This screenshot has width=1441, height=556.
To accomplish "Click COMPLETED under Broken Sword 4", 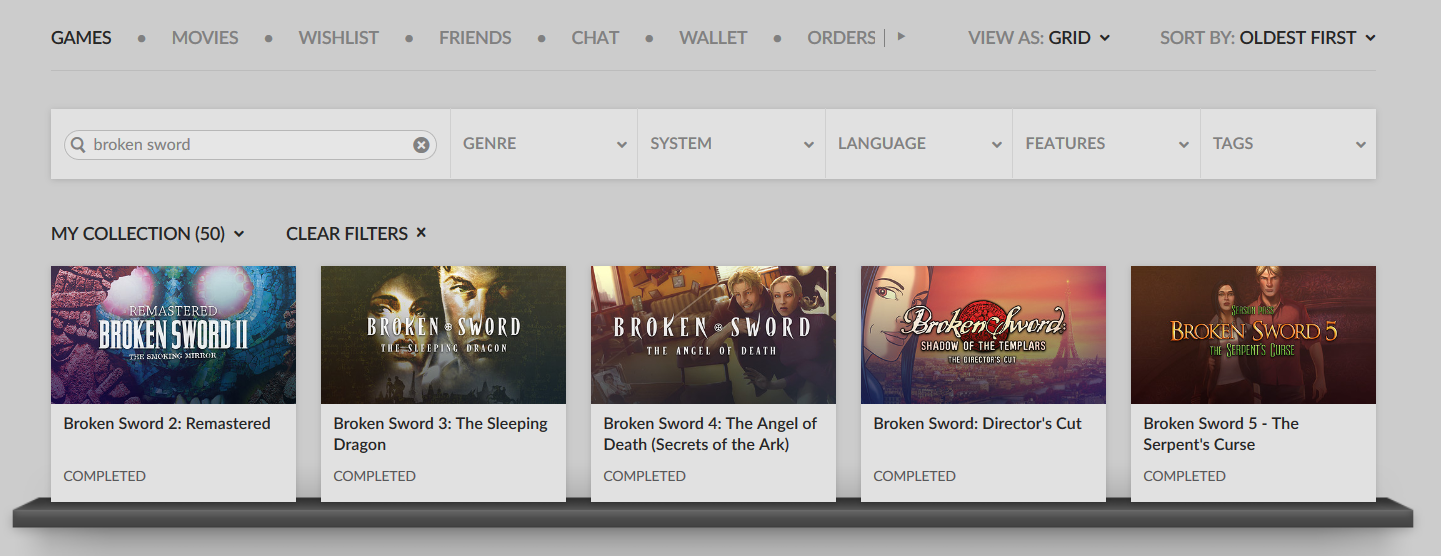I will pos(645,476).
